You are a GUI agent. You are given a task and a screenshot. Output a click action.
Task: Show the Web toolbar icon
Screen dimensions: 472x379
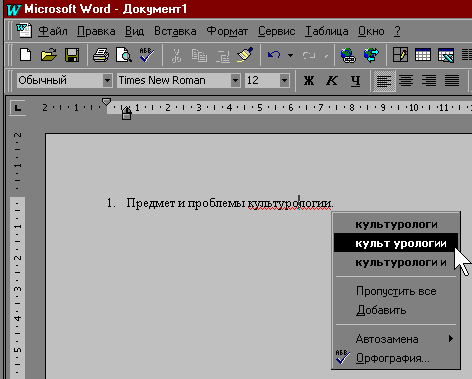pos(371,55)
